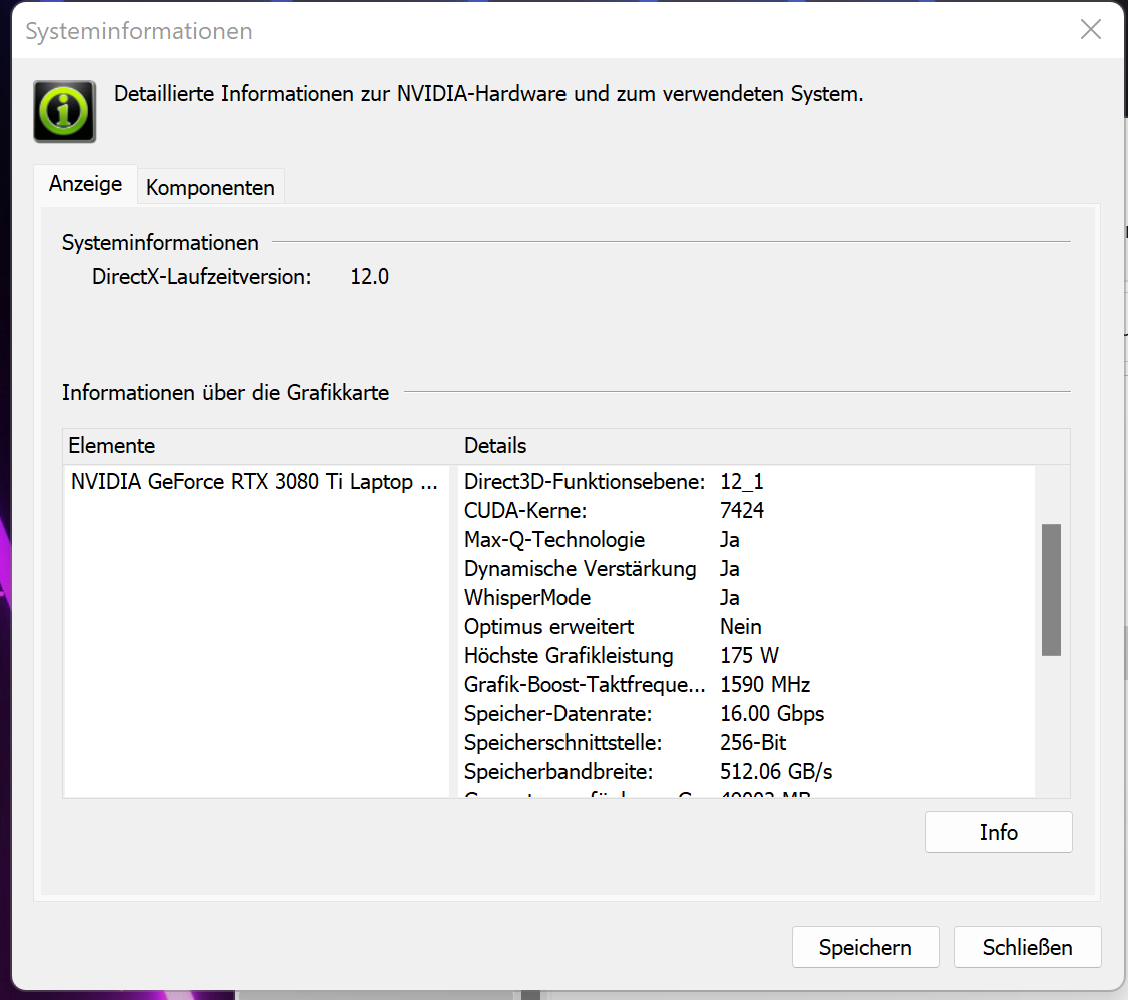The image size is (1128, 1000).
Task: Click scrollbar track below the thumb
Action: click(x=1051, y=725)
